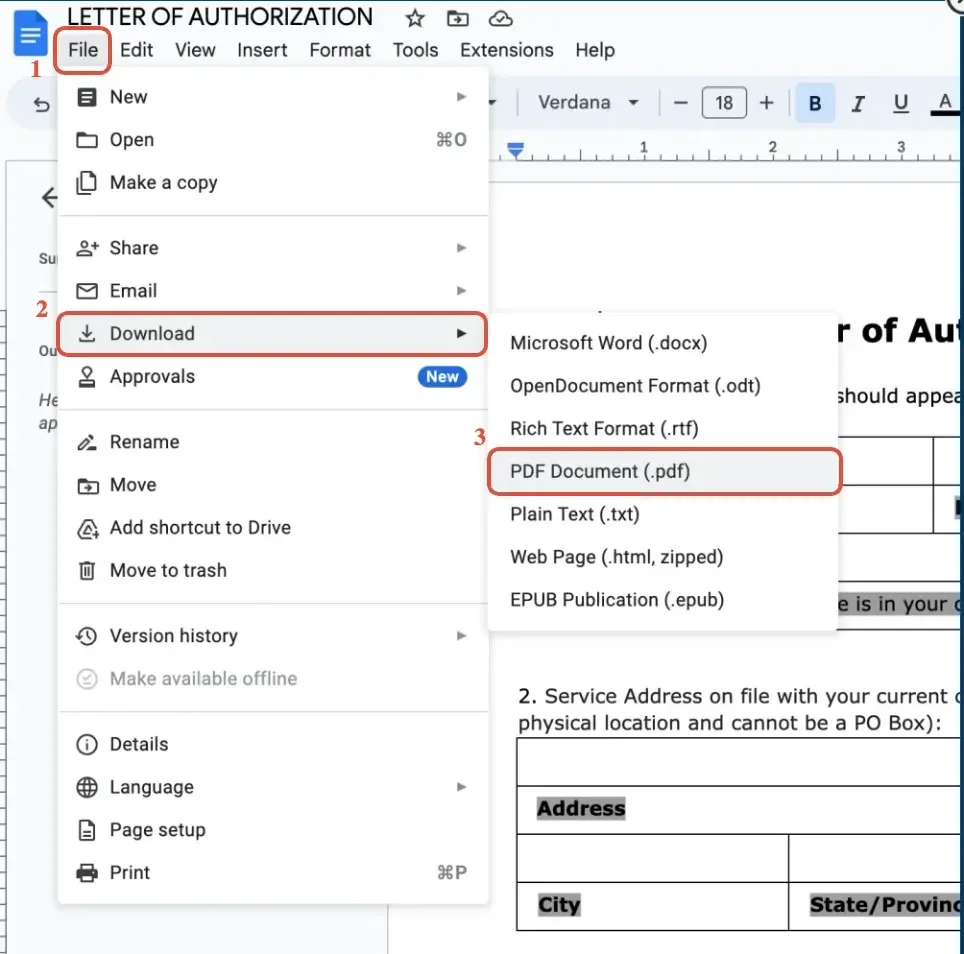Check the cloud save status icon
The image size is (964, 954).
pyautogui.click(x=500, y=19)
